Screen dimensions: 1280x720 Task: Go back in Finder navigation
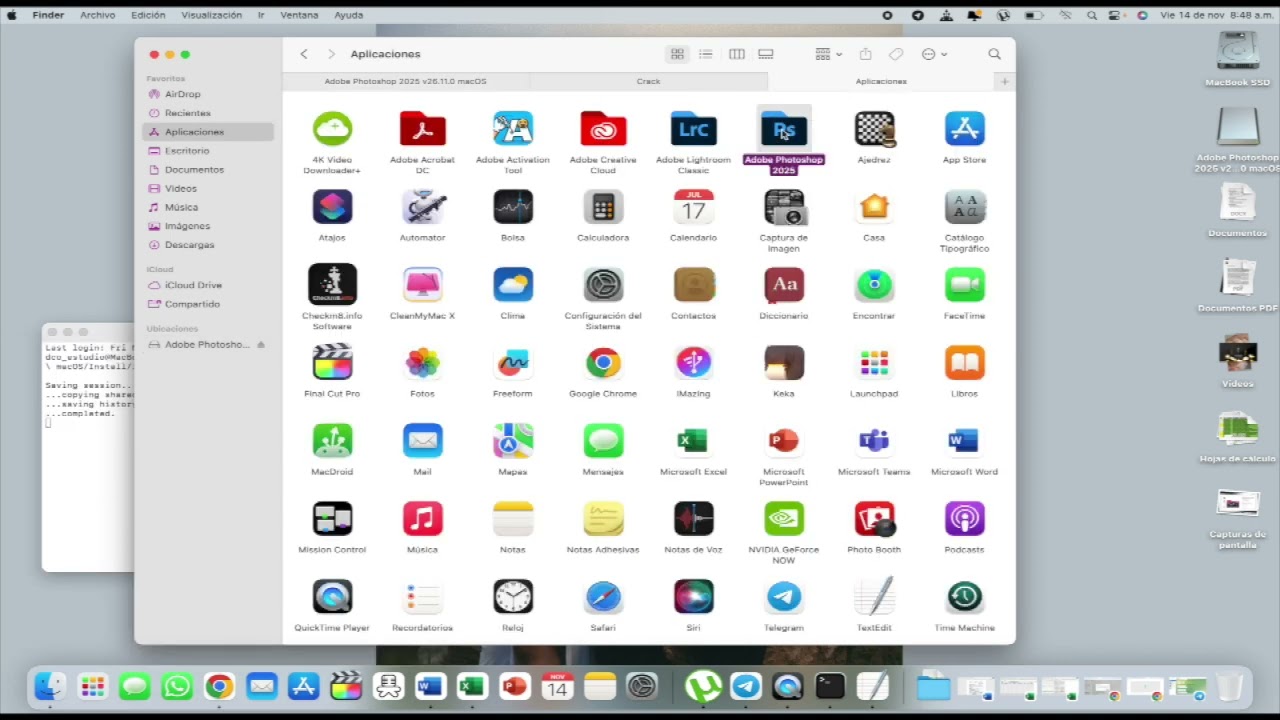(304, 54)
